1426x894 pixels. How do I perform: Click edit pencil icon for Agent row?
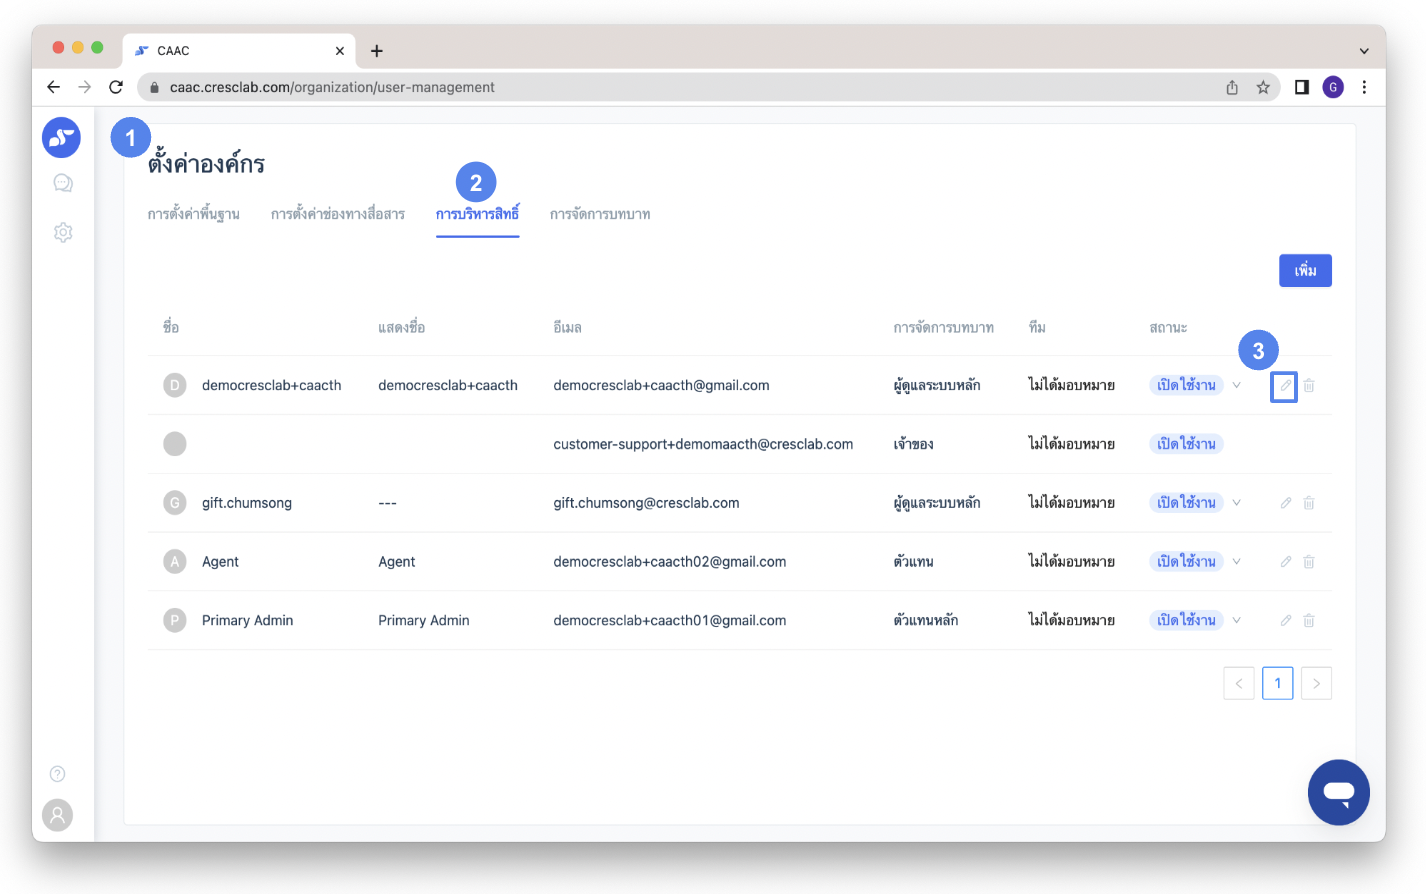[1286, 562]
